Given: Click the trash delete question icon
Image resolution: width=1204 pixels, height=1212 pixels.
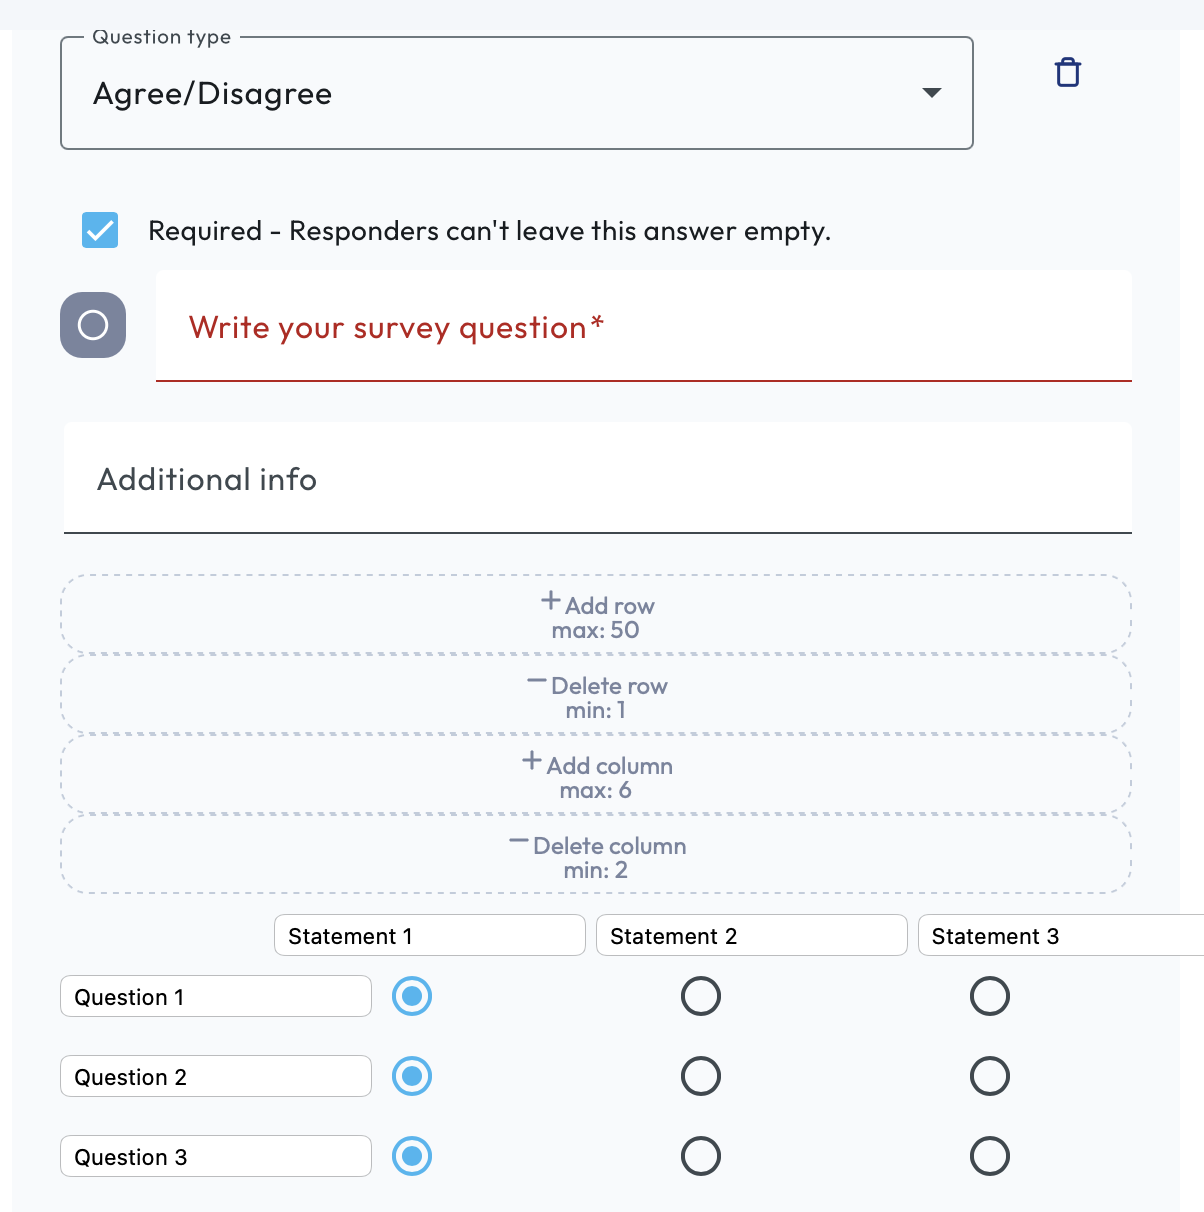Looking at the screenshot, I should tap(1068, 73).
